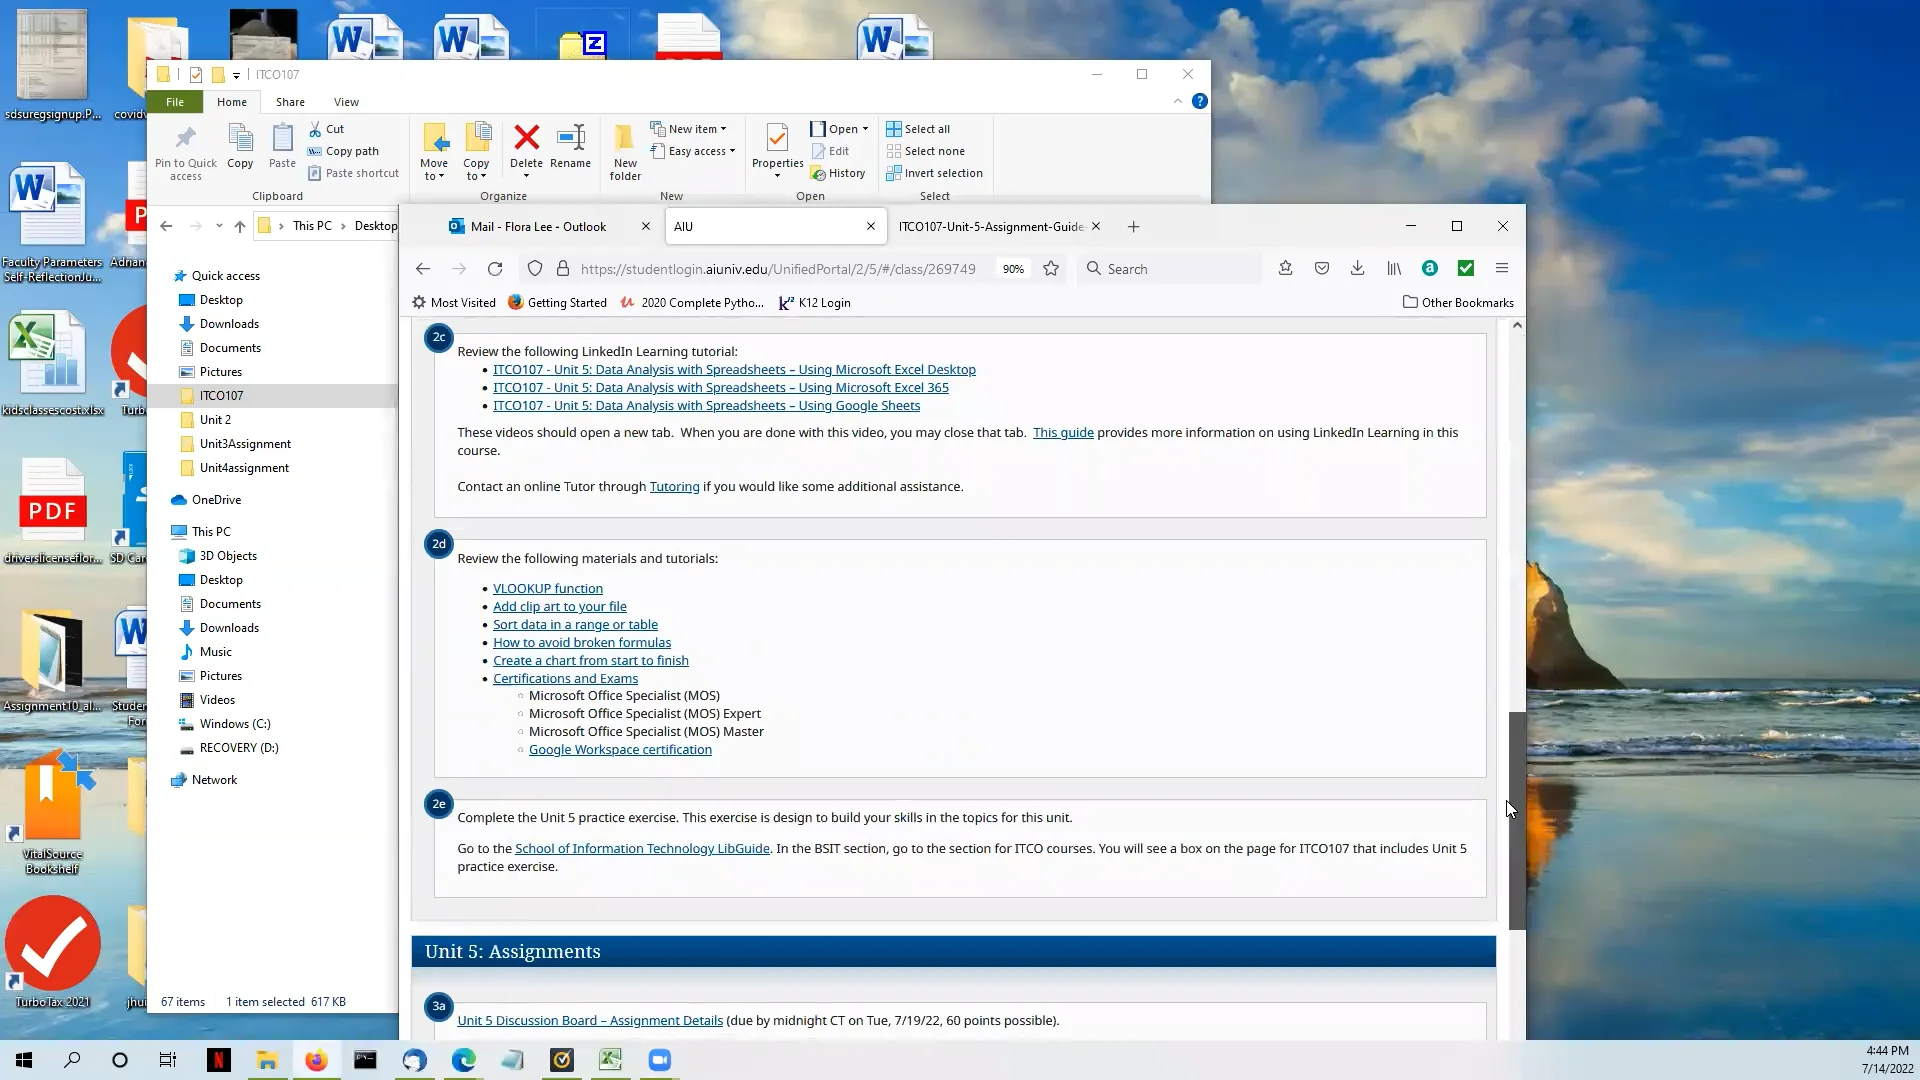The height and width of the screenshot is (1080, 1920).
Task: Switch to the AIU browser tab
Action: (x=762, y=227)
